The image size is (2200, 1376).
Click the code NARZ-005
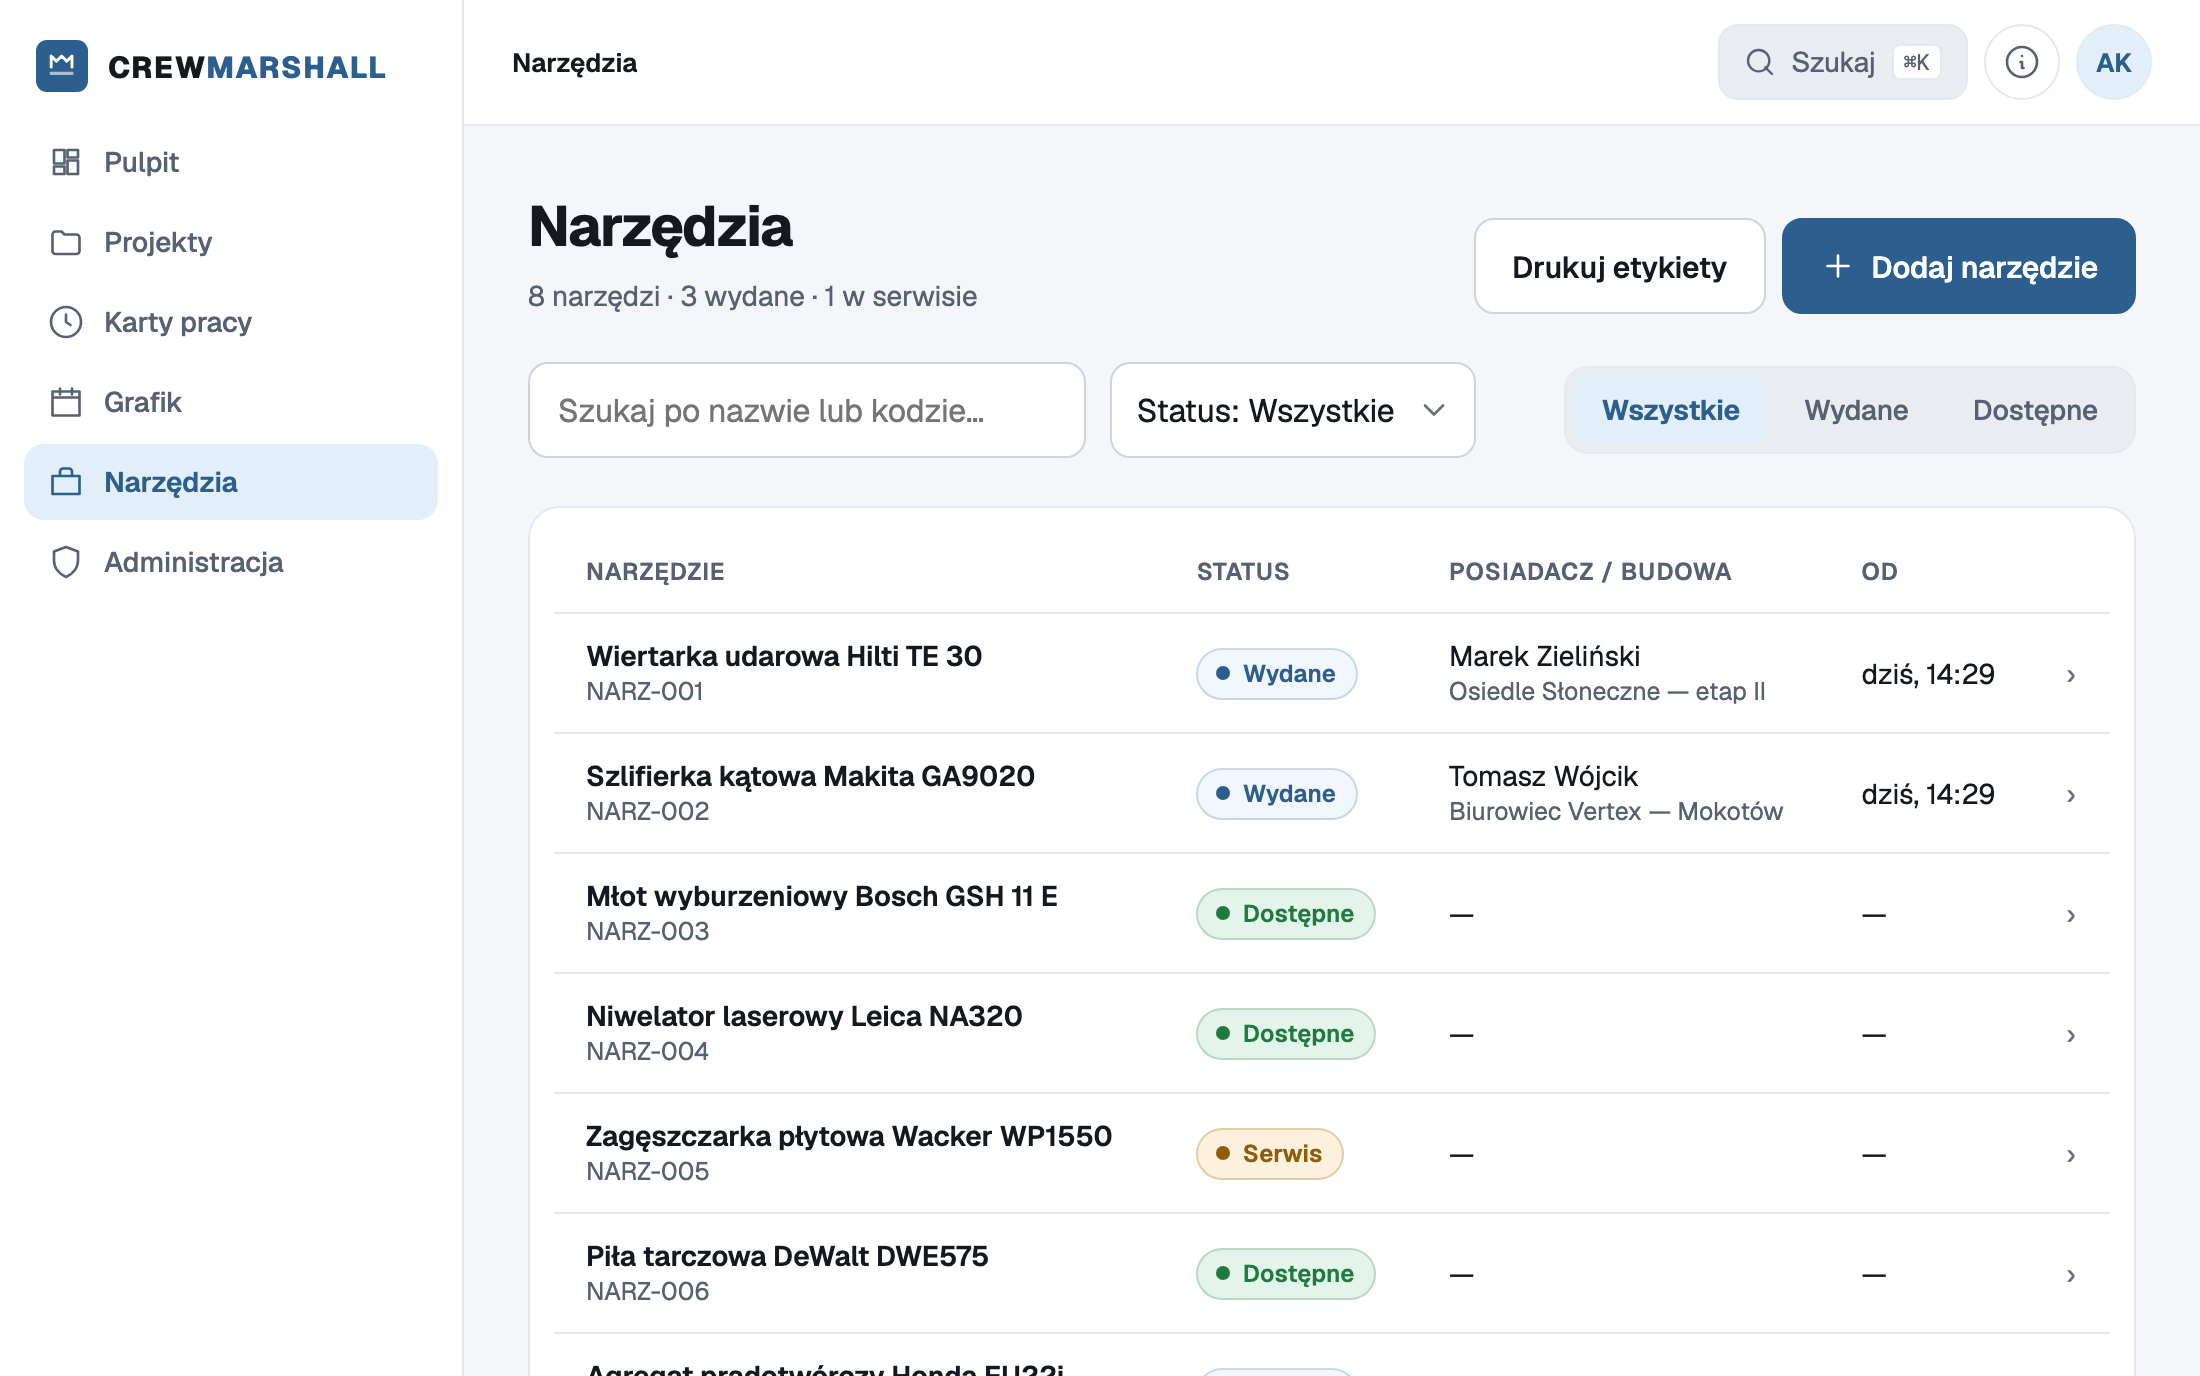648,1171
